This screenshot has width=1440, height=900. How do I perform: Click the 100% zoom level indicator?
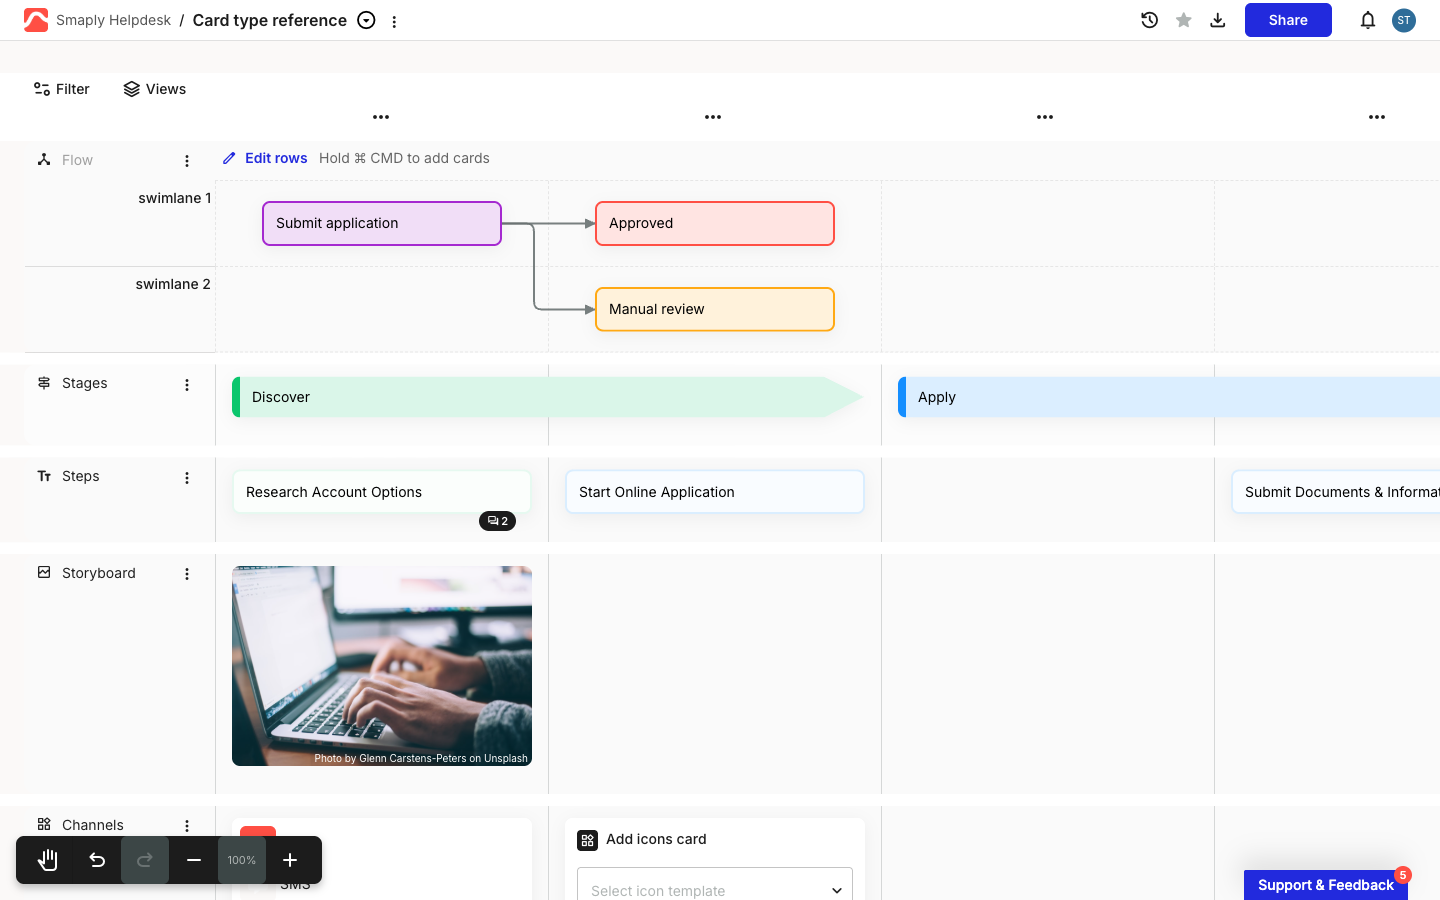click(242, 860)
